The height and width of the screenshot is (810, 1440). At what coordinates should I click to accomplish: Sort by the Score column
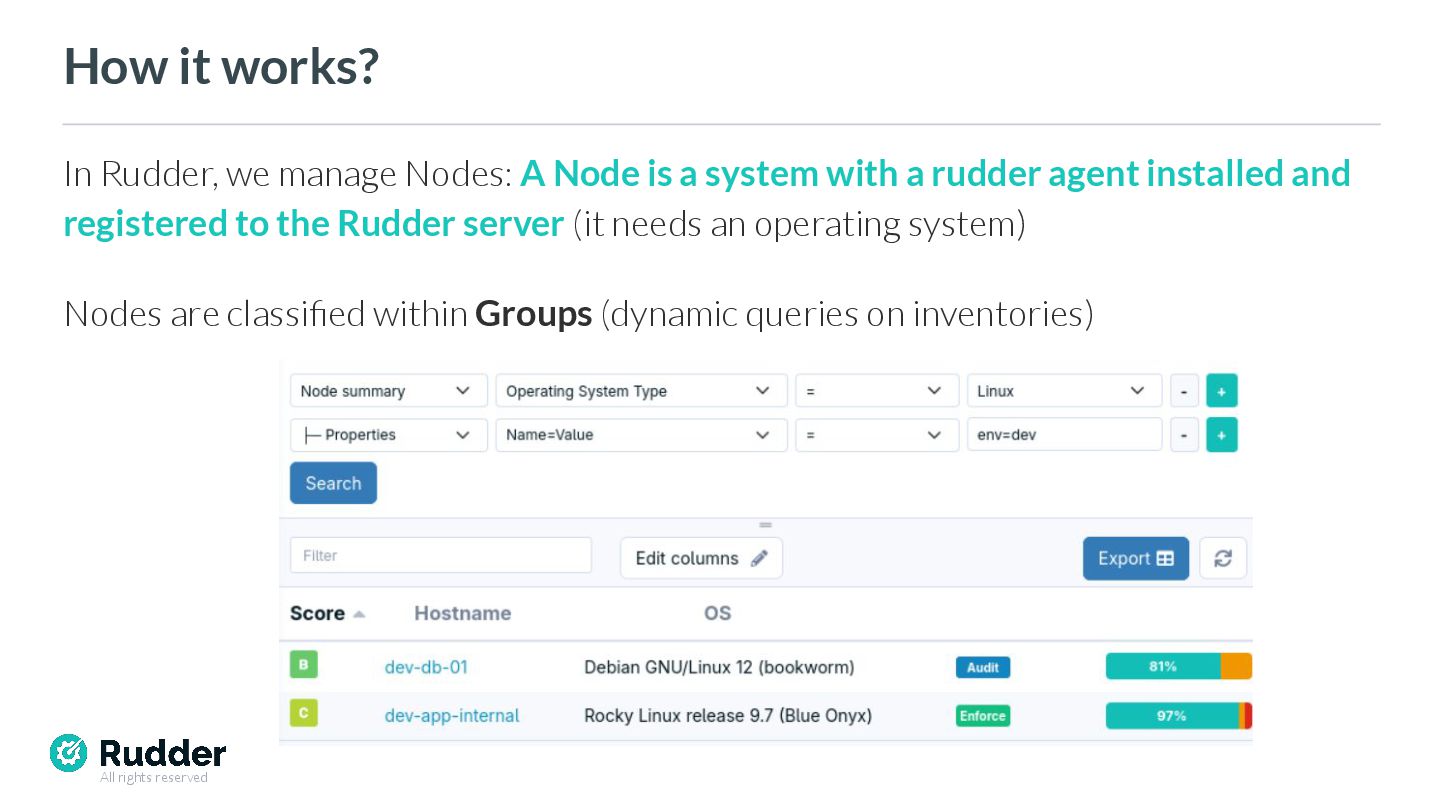[x=327, y=614]
